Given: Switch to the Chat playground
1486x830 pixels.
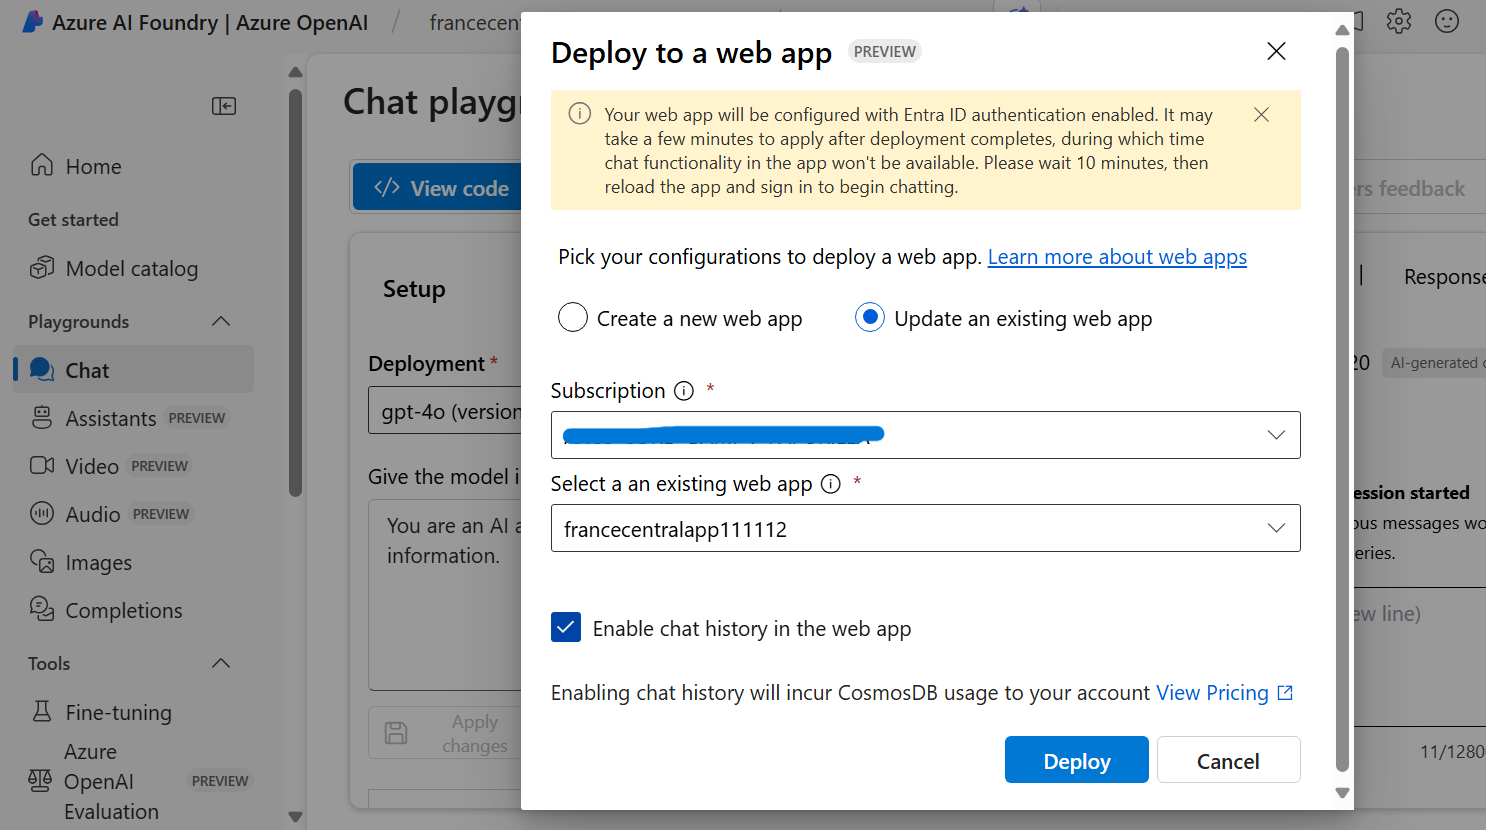Looking at the screenshot, I should (89, 370).
